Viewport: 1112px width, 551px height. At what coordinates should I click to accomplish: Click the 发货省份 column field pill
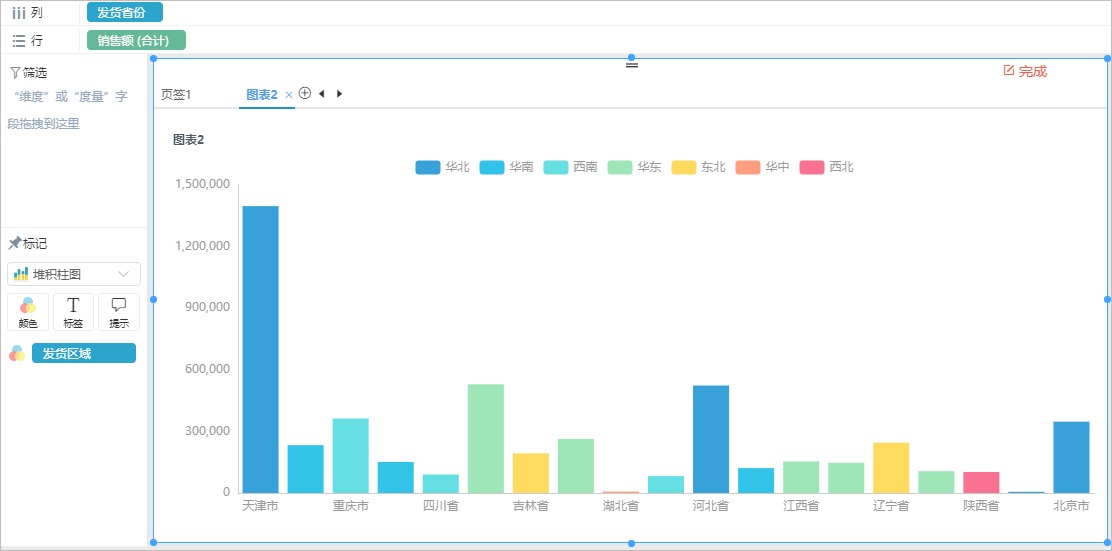pyautogui.click(x=125, y=12)
